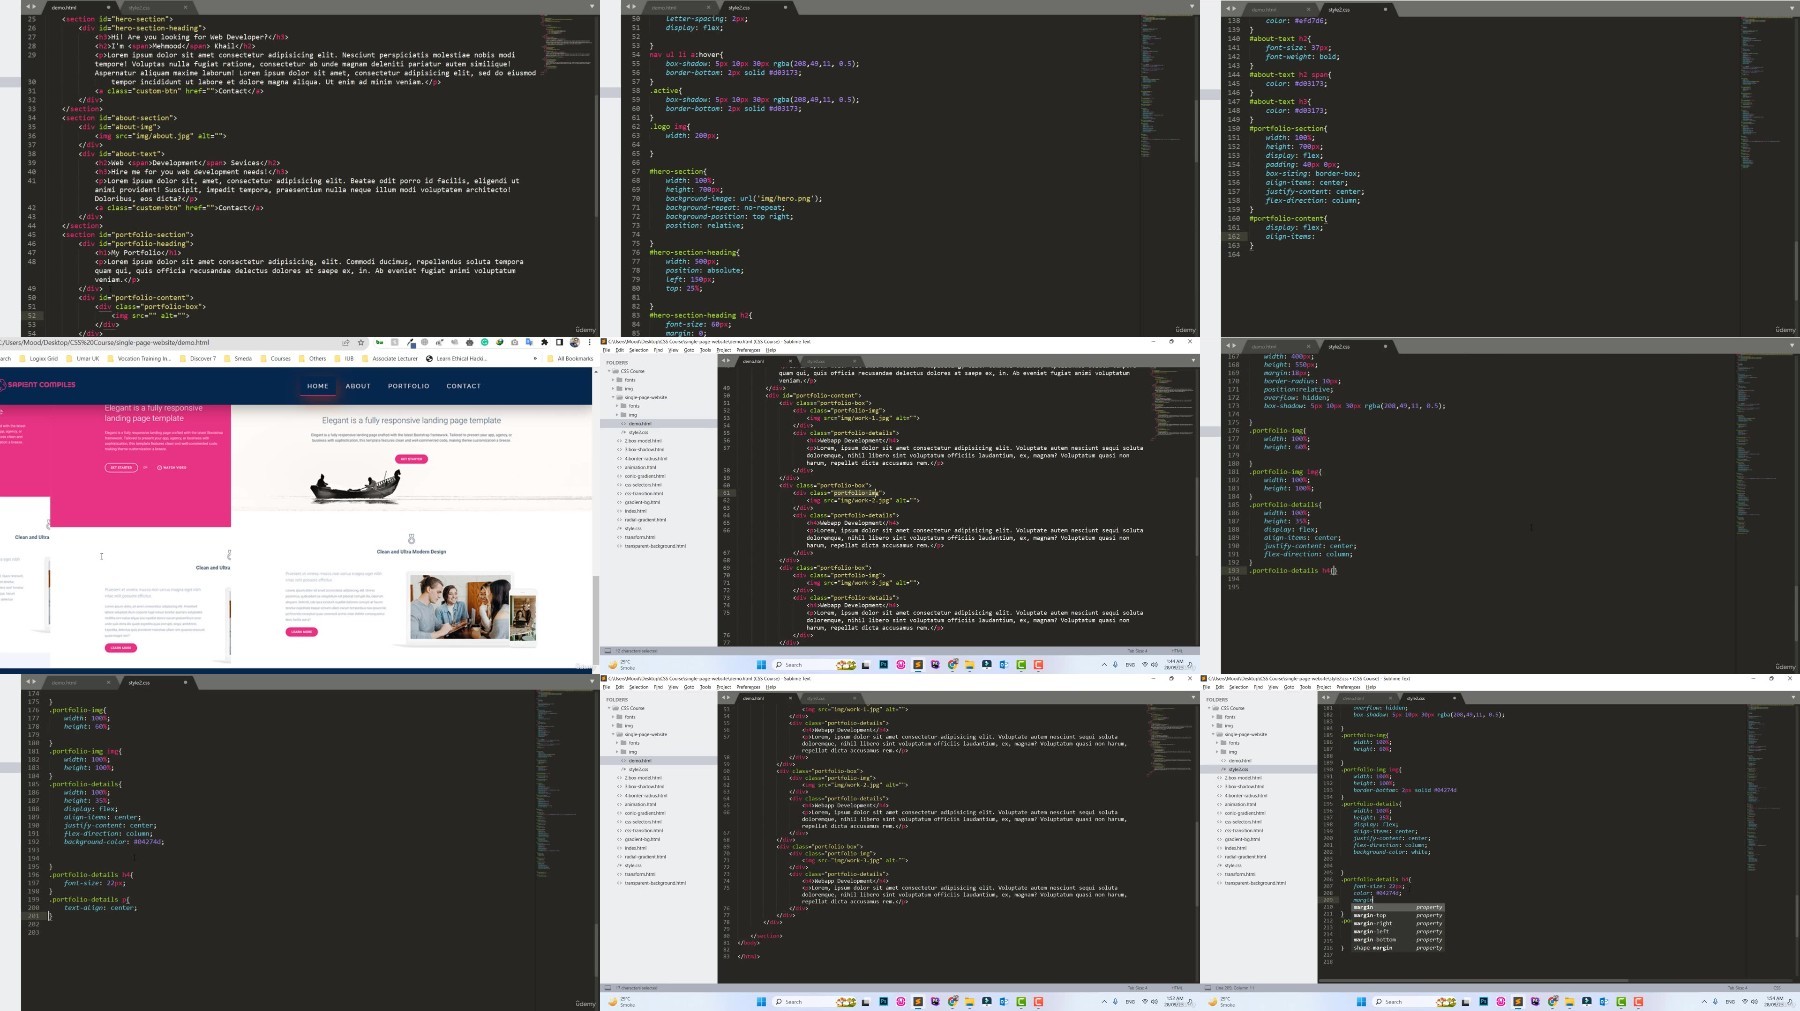Viewport: 1800px width, 1011px height.
Task: Click HTML syntax label in portfolio-content window status bar
Action: [x=1177, y=651]
